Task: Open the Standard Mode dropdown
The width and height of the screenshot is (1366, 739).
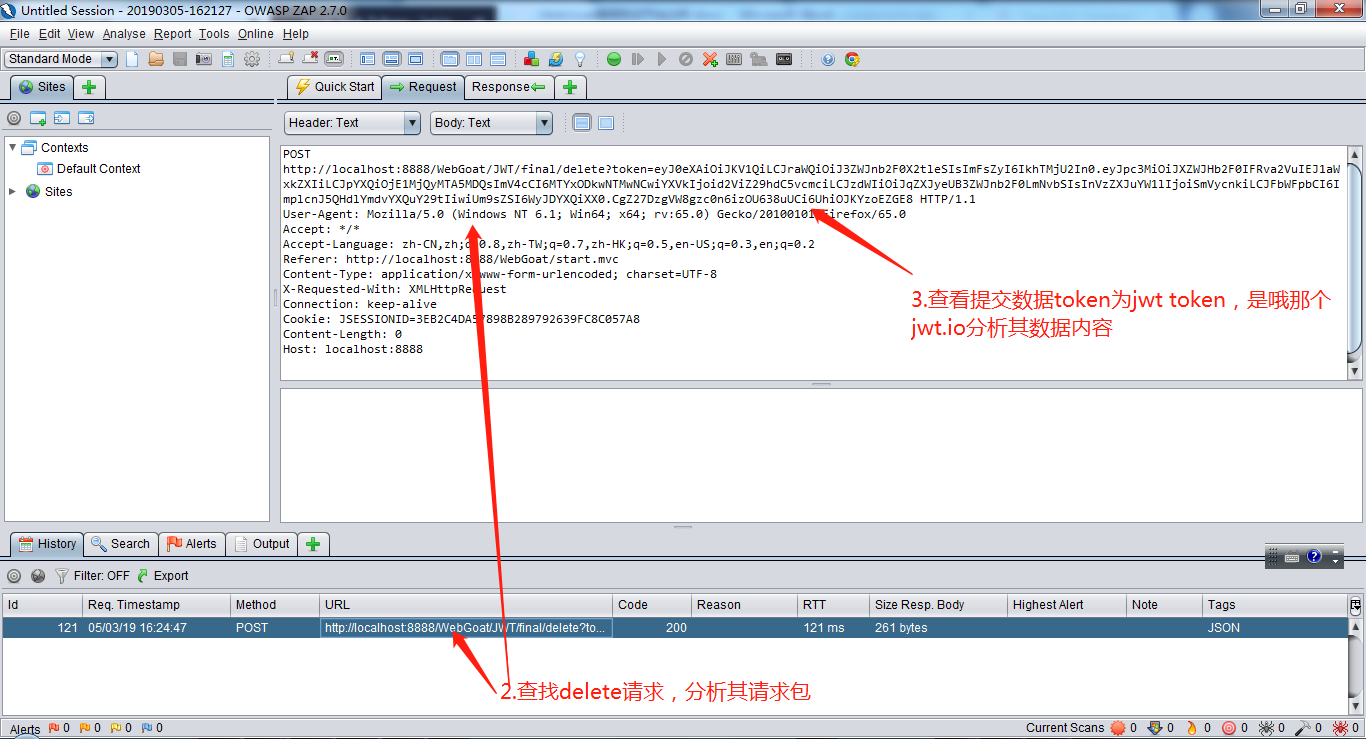Action: pyautogui.click(x=61, y=59)
